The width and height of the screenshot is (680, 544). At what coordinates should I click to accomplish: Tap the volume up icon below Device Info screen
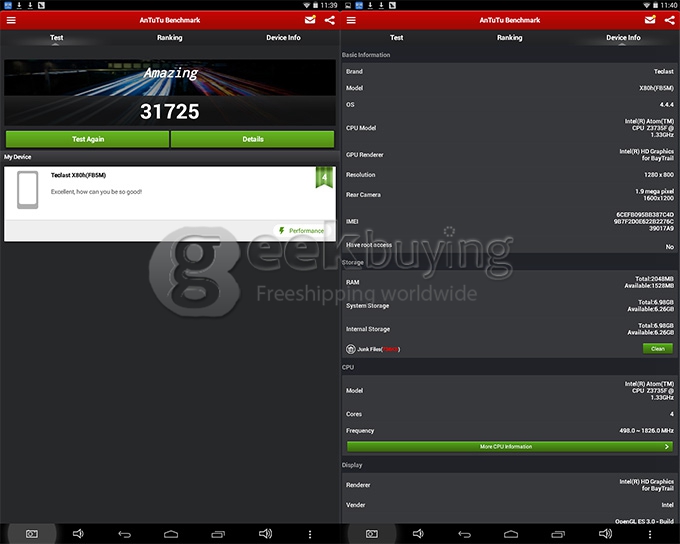605,534
